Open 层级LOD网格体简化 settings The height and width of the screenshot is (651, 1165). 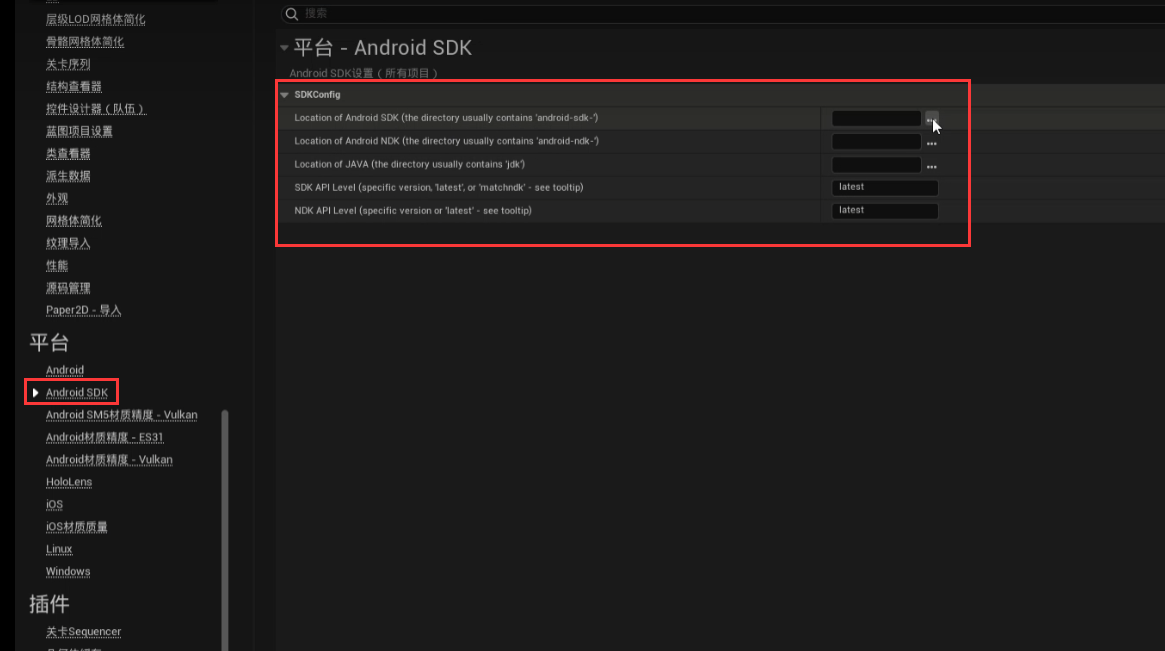(96, 19)
